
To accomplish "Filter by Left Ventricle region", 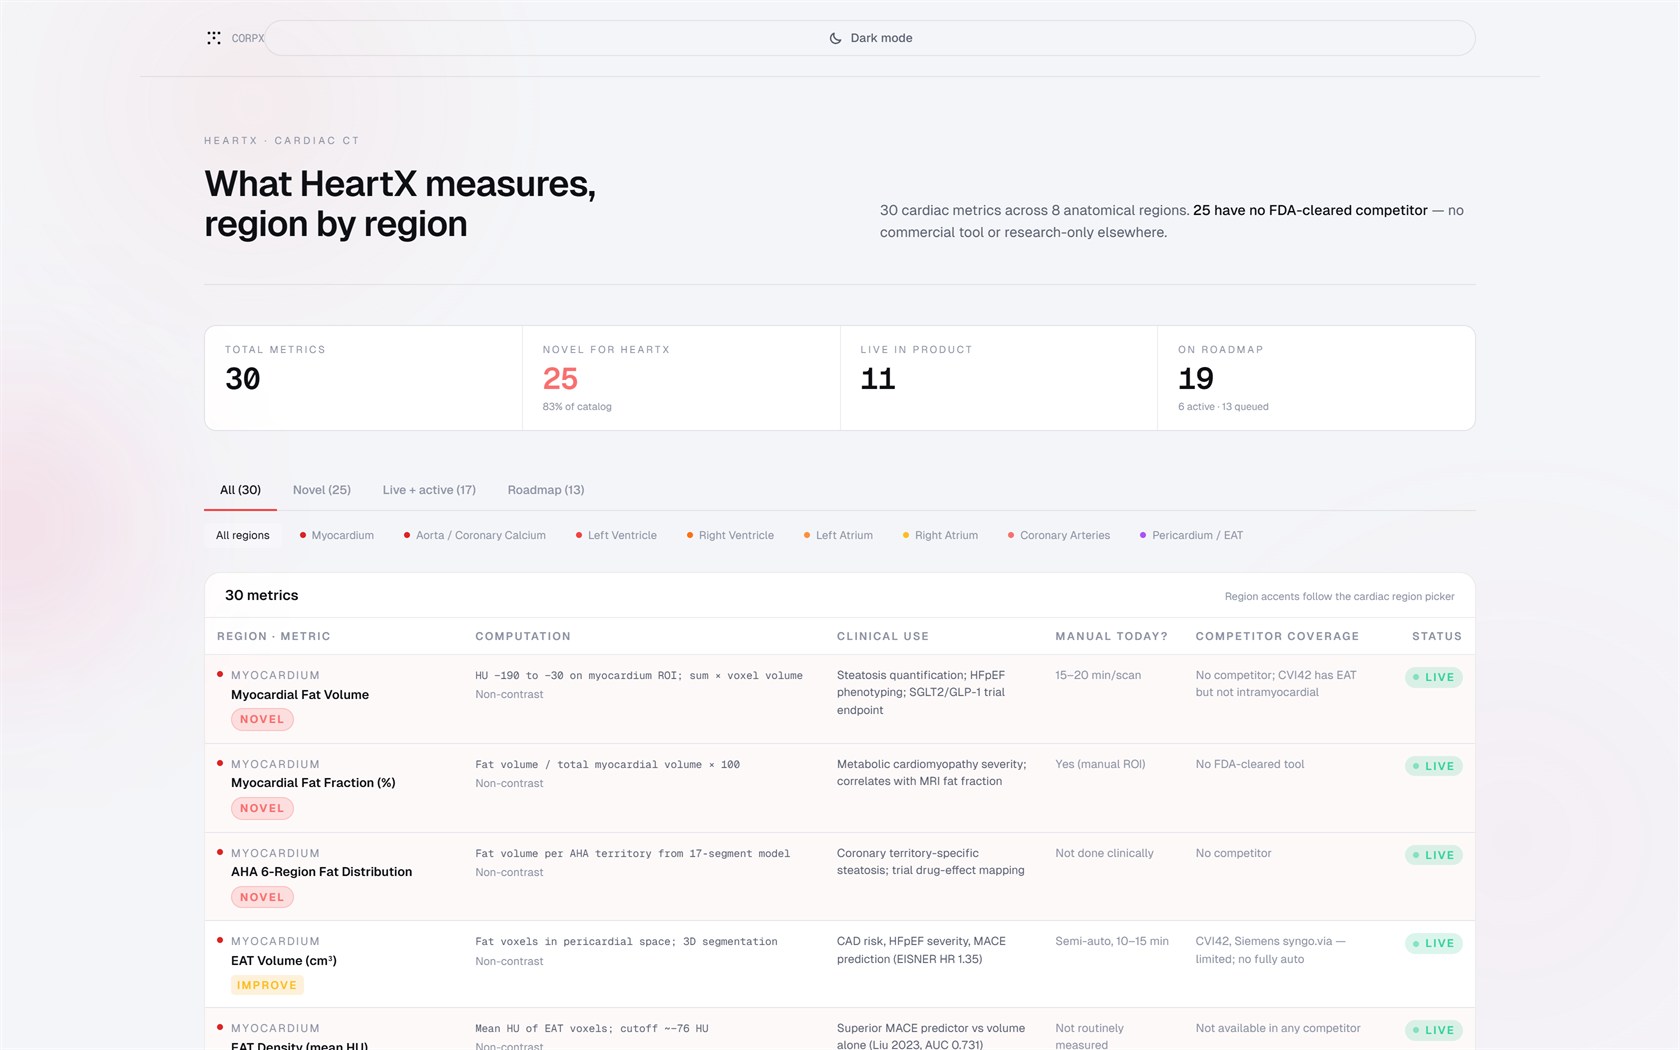I will 616,535.
